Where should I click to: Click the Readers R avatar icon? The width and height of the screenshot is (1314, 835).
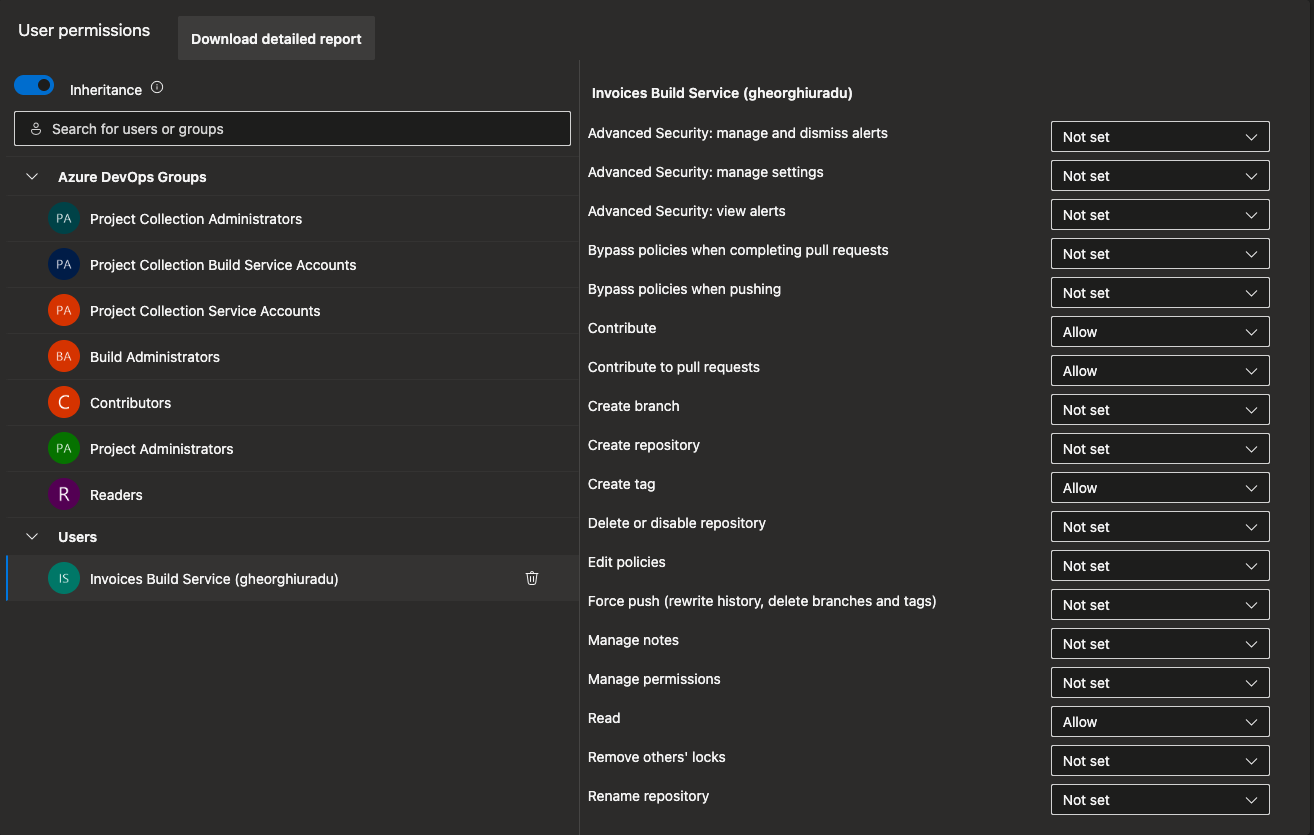click(62, 494)
